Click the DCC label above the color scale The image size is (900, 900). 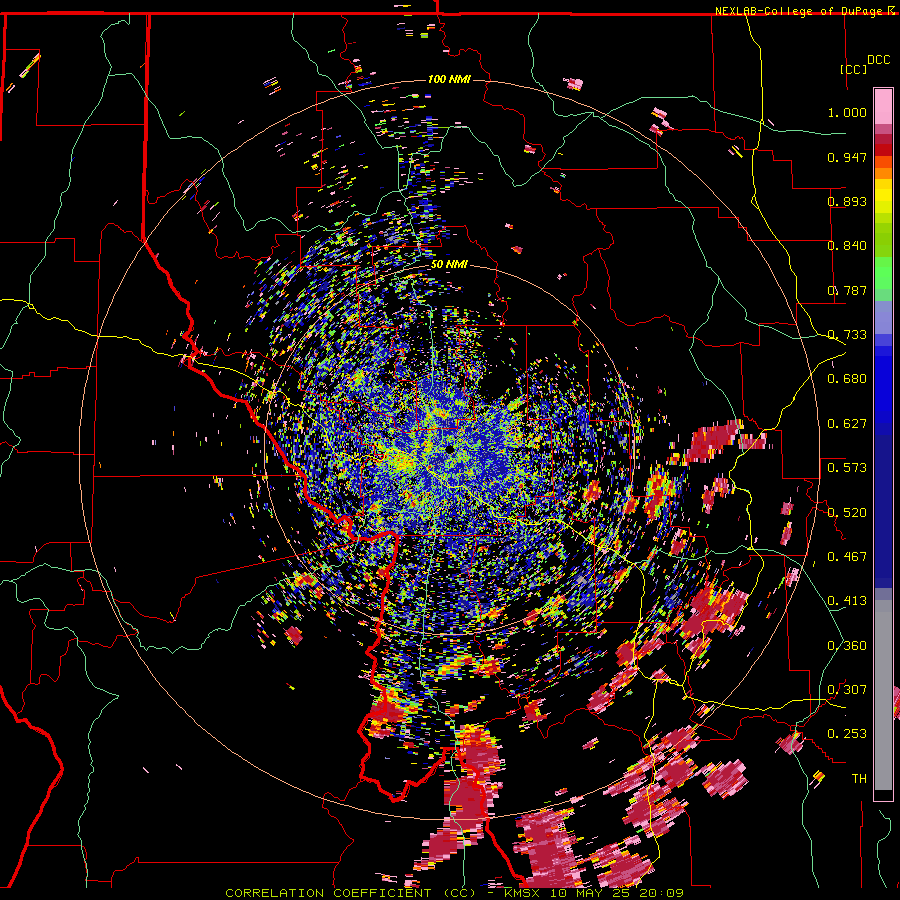click(x=878, y=60)
